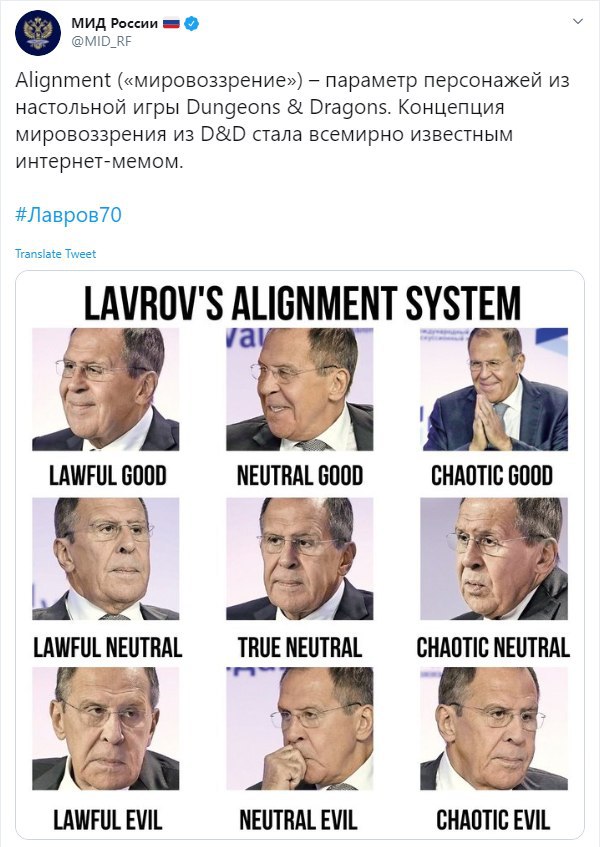Open the Lawful Neutral photo
This screenshot has width=600, height=847.
tap(106, 559)
